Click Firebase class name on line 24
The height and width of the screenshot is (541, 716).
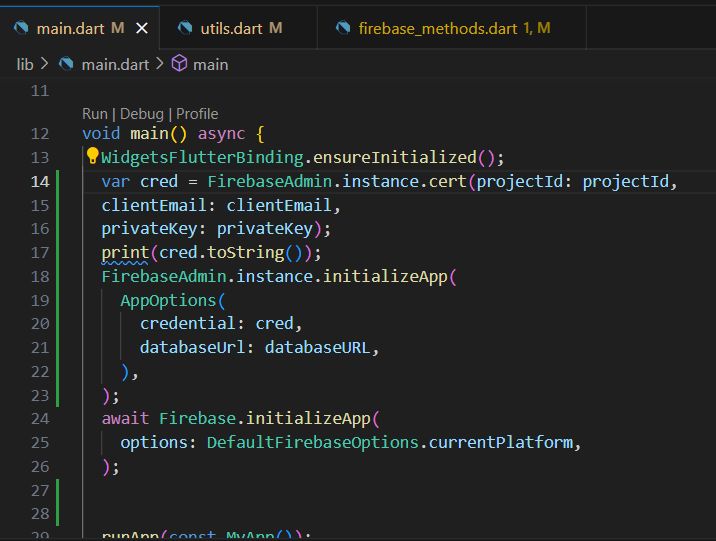click(x=197, y=419)
